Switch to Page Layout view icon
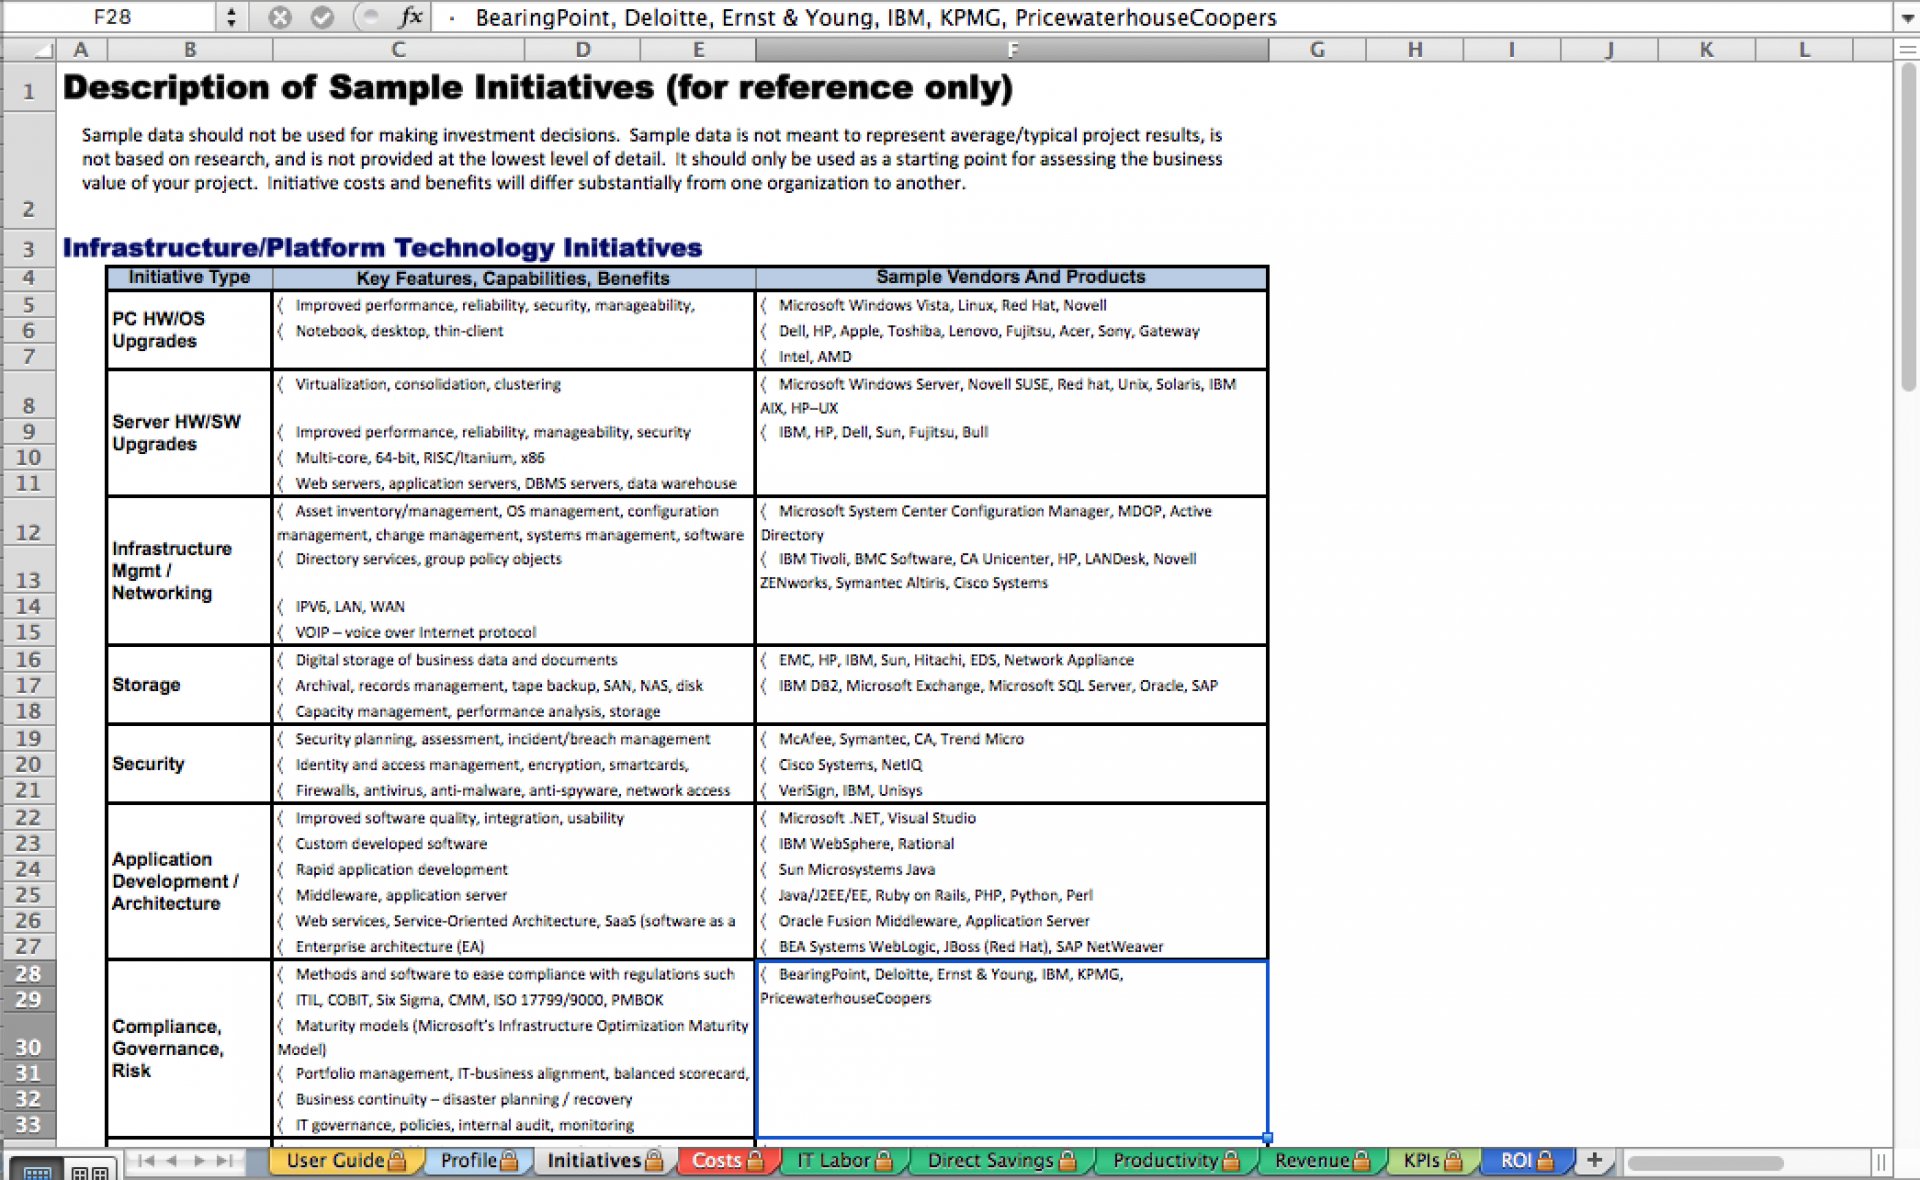Viewport: 1920px width, 1180px height. click(x=90, y=1170)
